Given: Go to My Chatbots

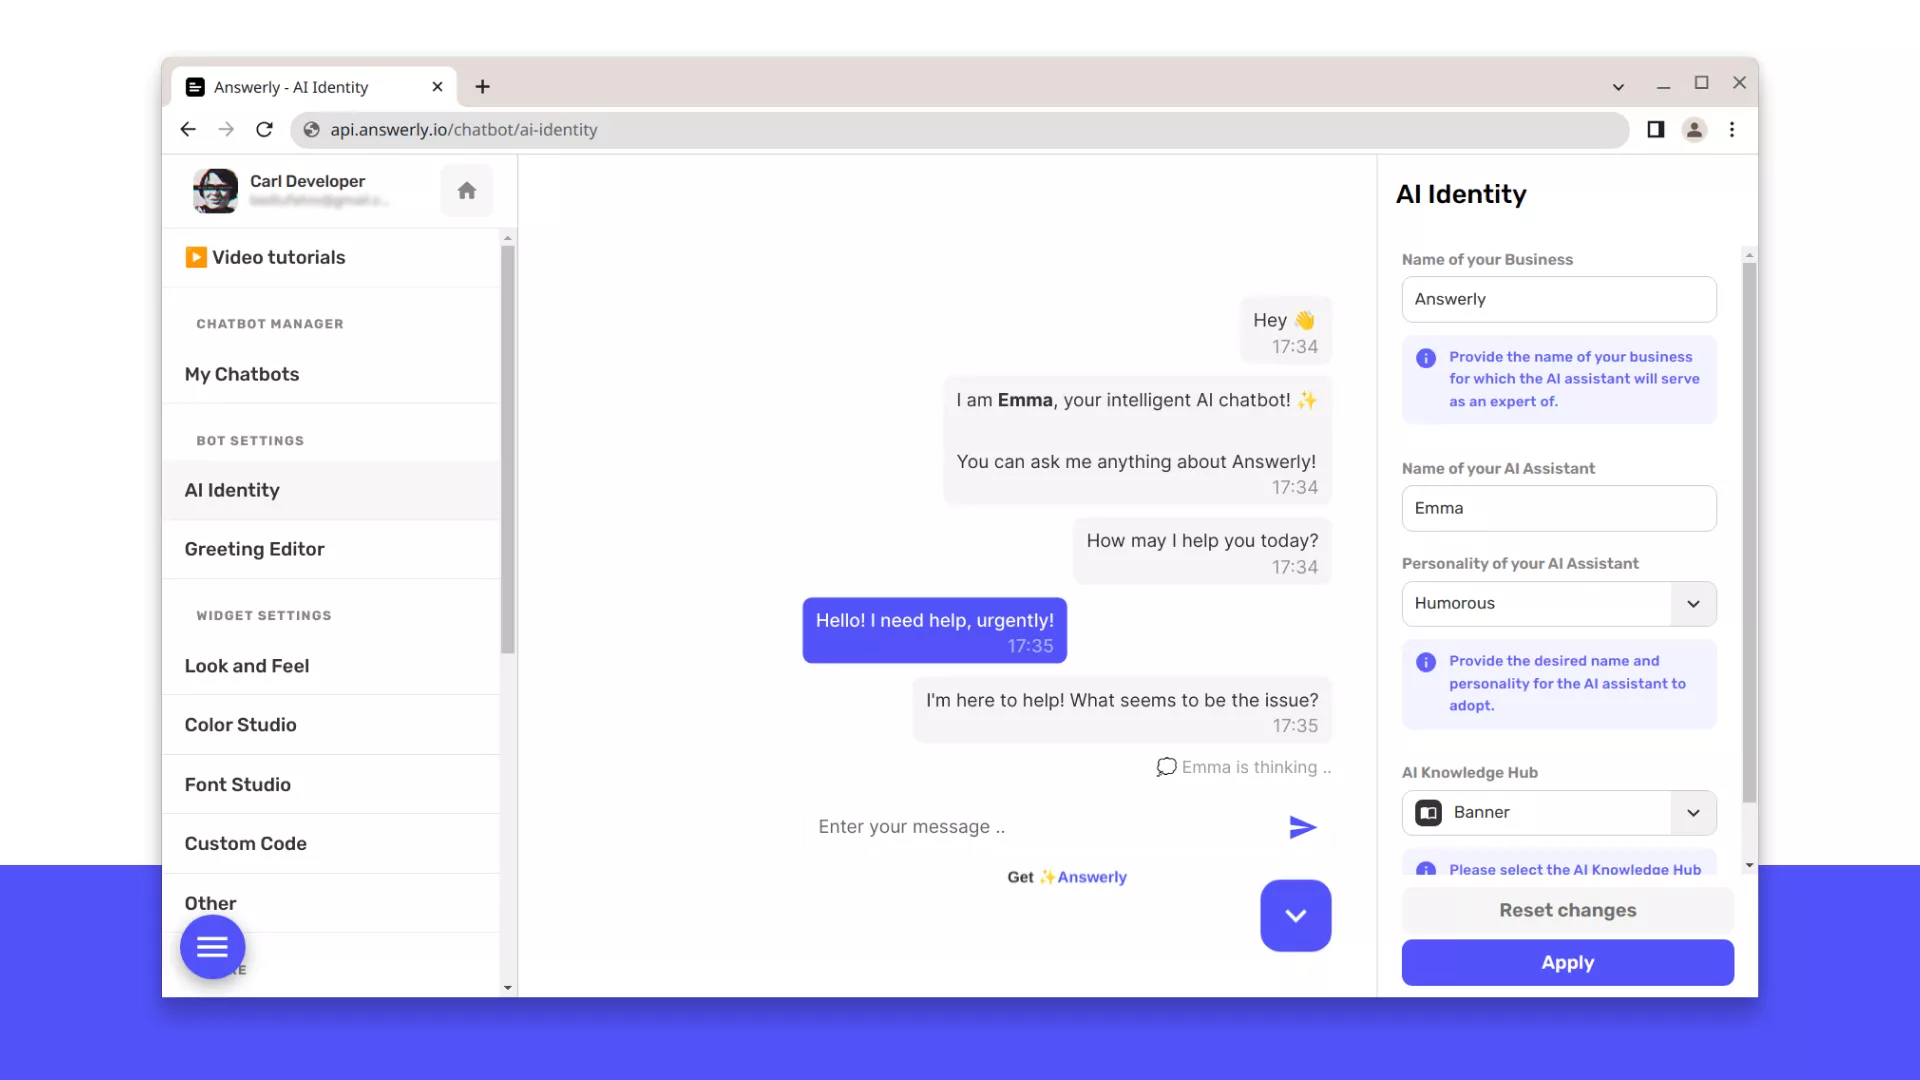Looking at the screenshot, I should point(241,374).
